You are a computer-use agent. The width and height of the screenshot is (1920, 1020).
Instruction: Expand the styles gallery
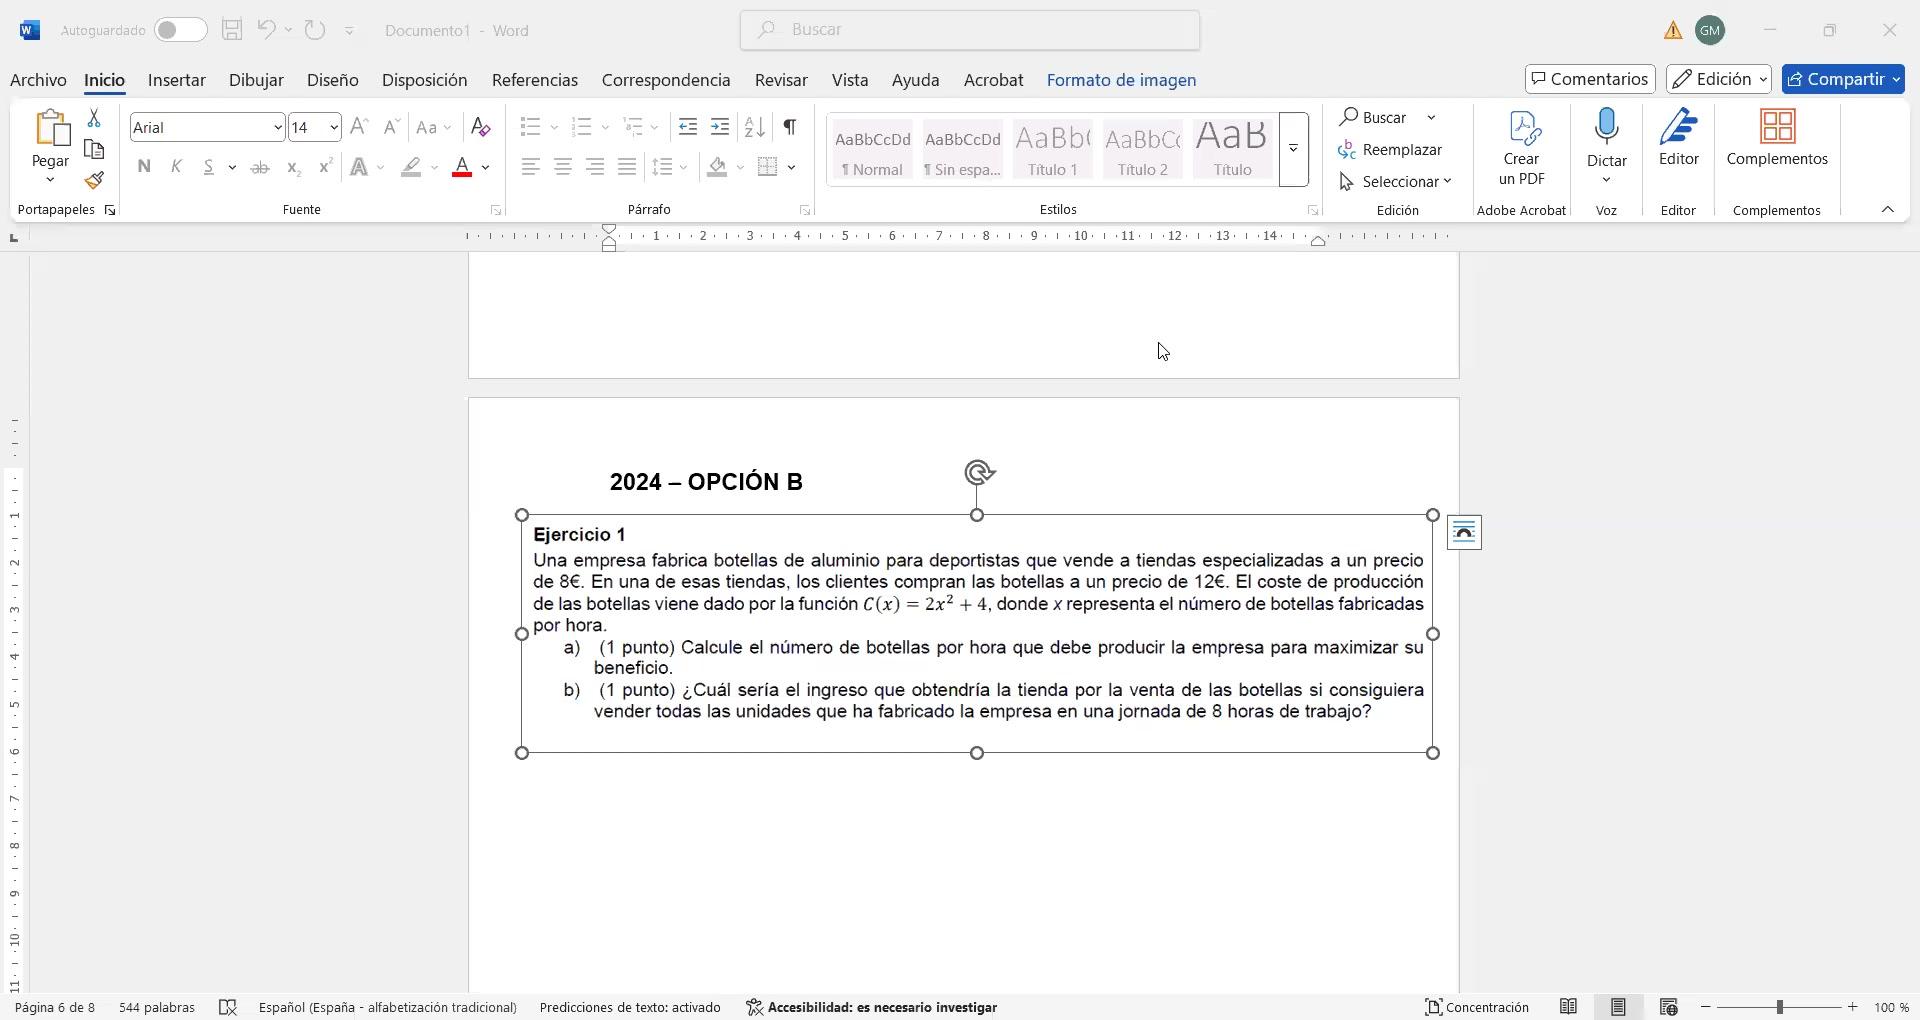(1293, 149)
